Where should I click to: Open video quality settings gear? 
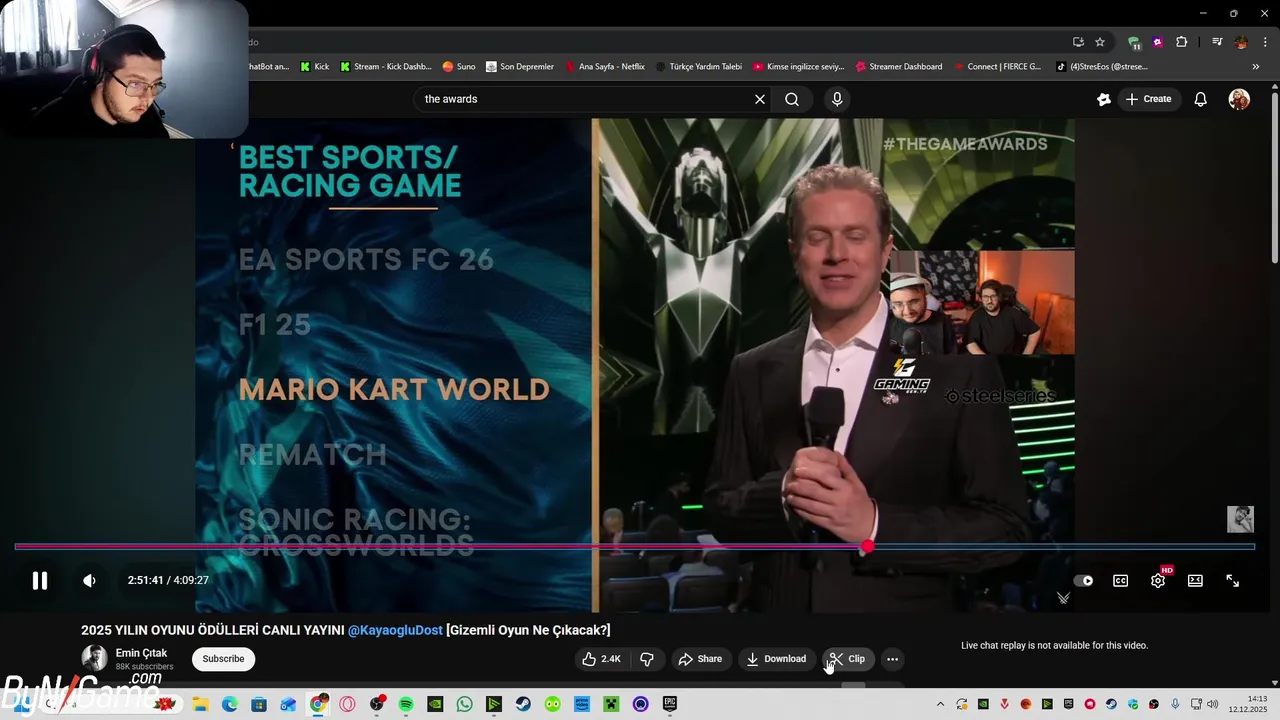coord(1158,580)
